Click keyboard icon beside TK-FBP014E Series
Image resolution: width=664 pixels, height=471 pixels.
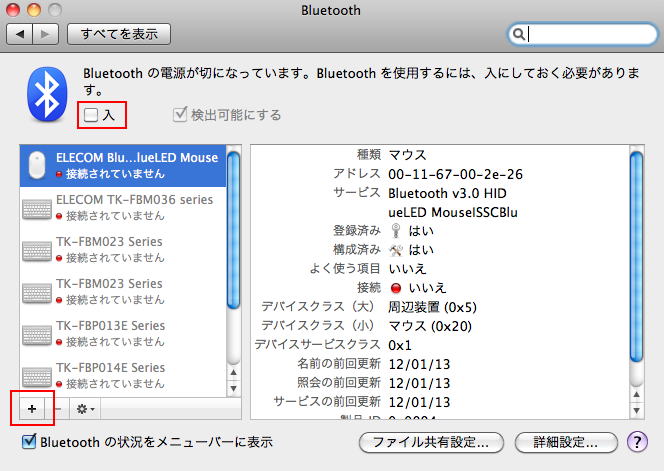37,377
